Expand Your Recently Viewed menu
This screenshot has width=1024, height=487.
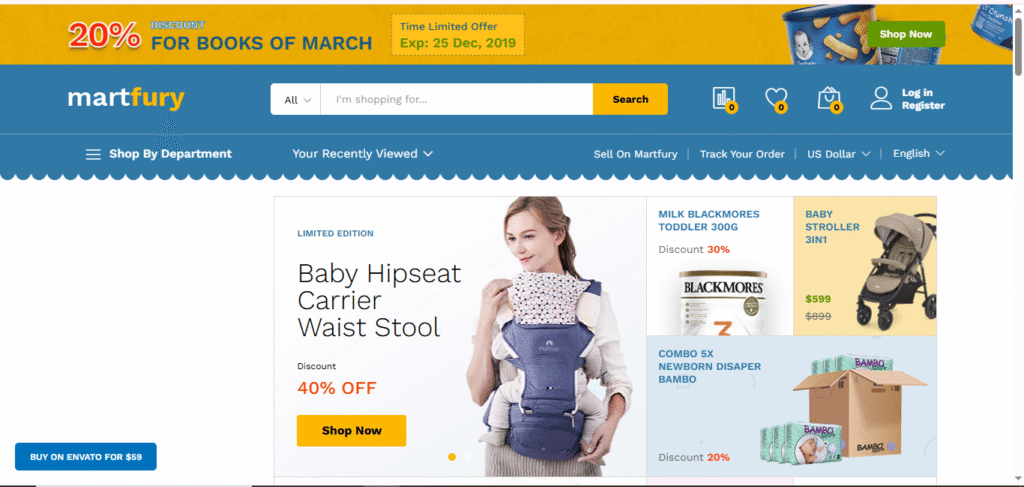coord(362,154)
